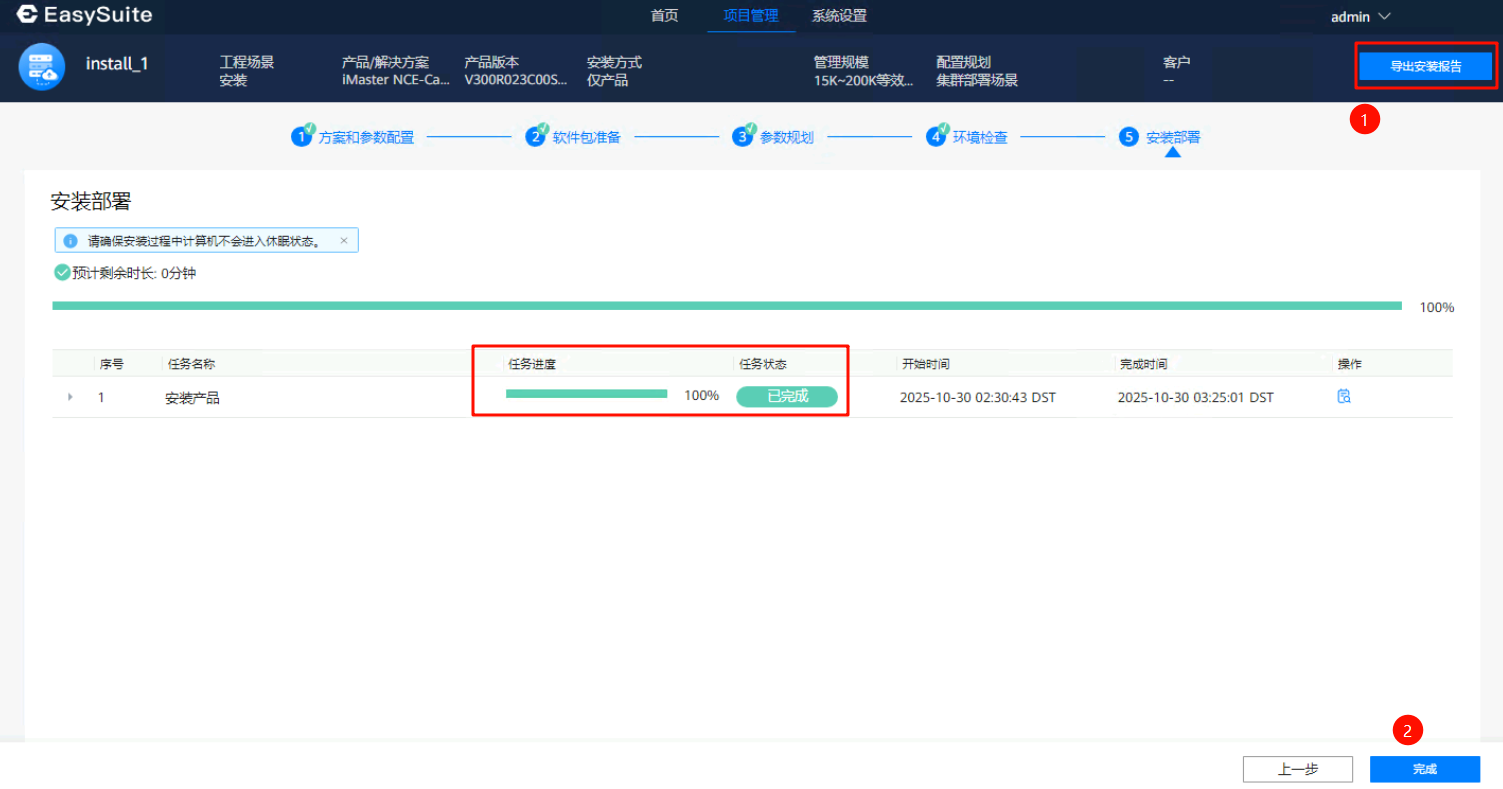Click step 5 安装部署 circle icon
The image size is (1503, 789).
point(1129,137)
